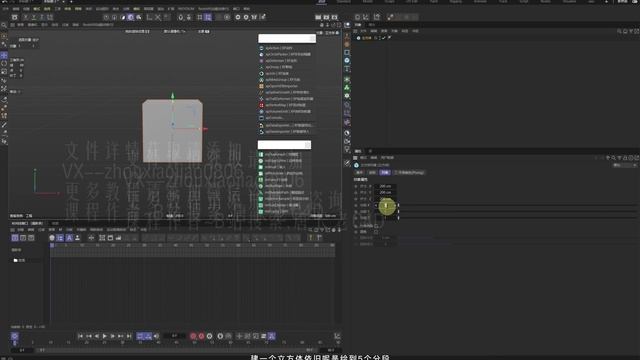
Task: Toggle the sound speaker icon in playback bar
Action: pos(156,336)
